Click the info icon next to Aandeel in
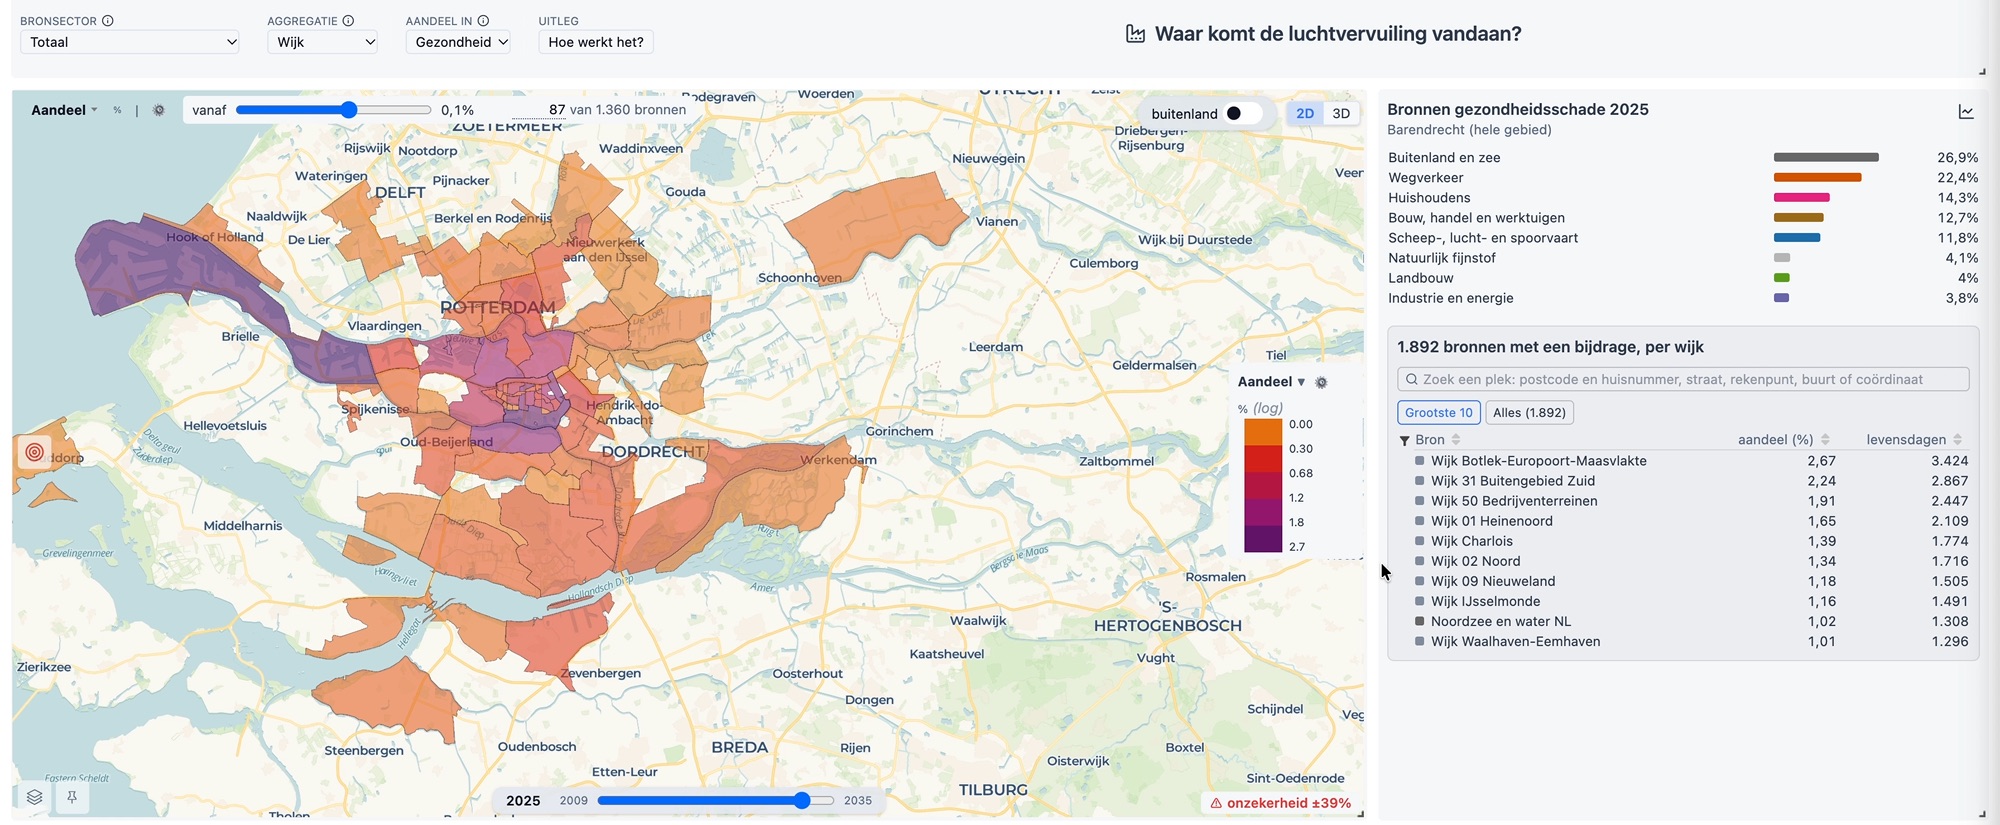Screen dimensions: 2000x825 point(483,21)
